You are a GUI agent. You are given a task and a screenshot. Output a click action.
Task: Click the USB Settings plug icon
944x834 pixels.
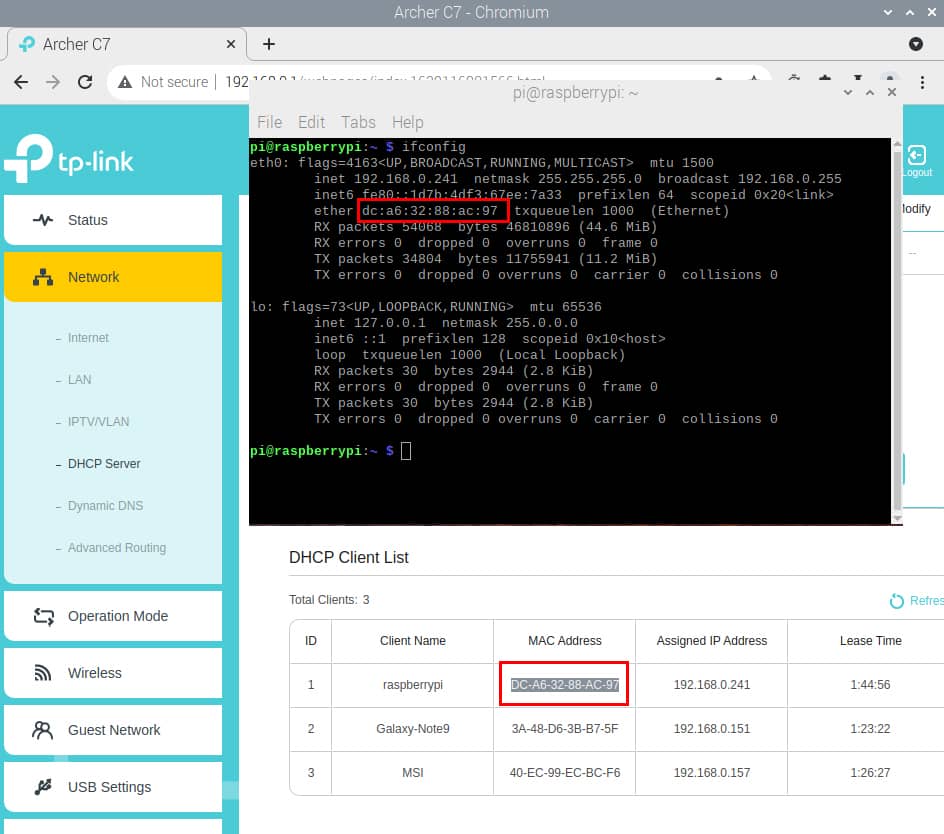pyautogui.click(x=43, y=787)
